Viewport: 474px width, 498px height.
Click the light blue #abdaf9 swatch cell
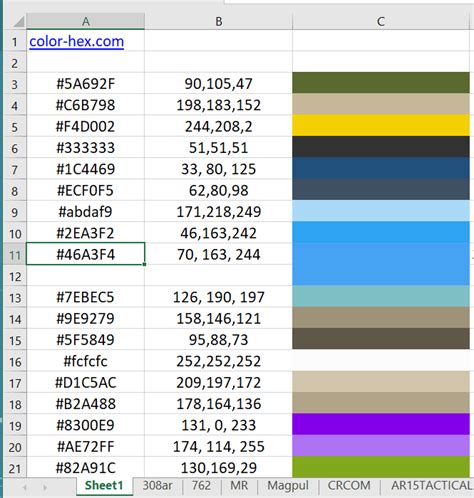381,211
